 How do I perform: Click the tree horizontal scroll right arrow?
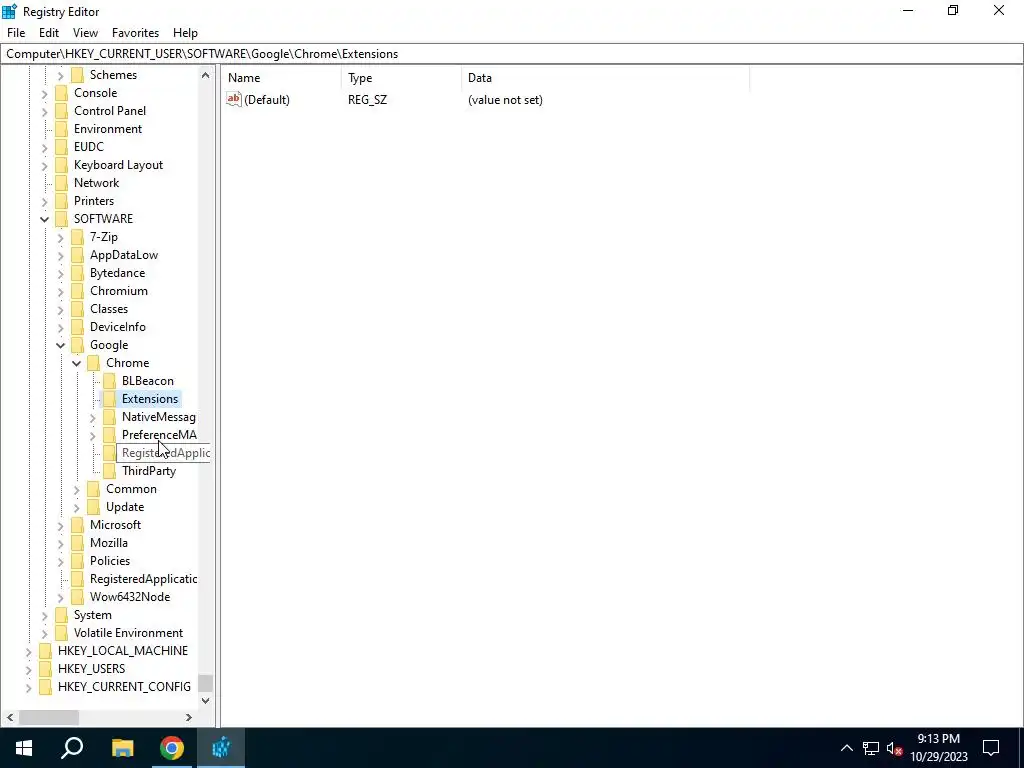[x=189, y=717]
